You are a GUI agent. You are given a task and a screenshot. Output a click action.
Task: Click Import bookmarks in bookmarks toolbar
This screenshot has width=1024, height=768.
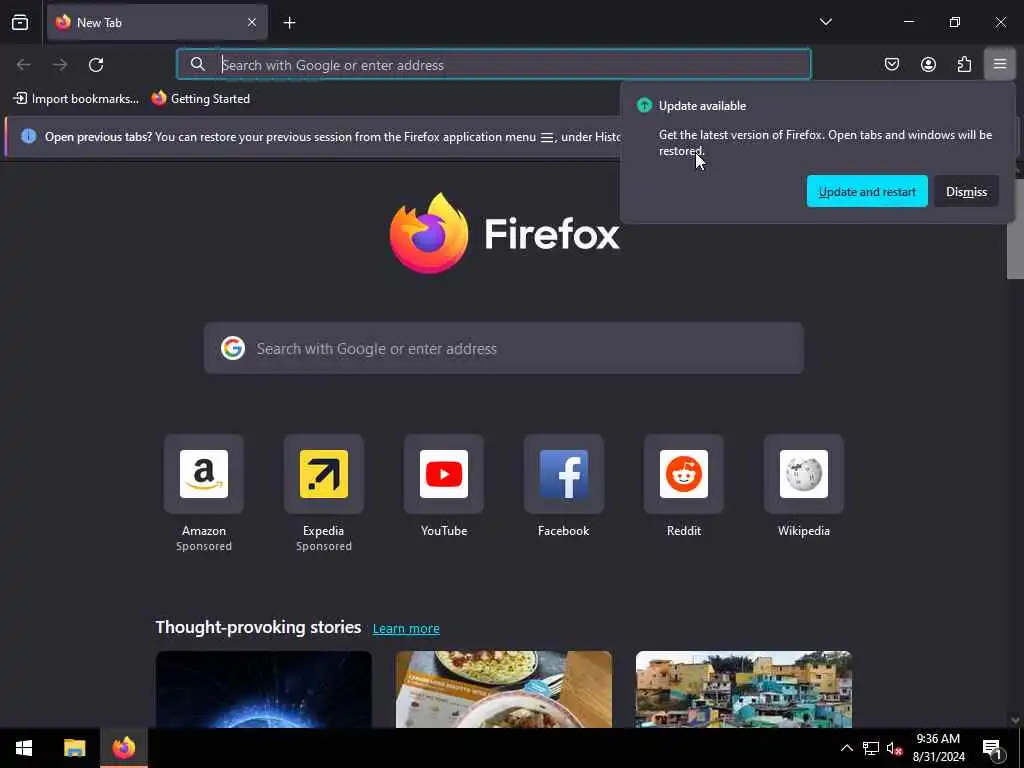coord(76,99)
